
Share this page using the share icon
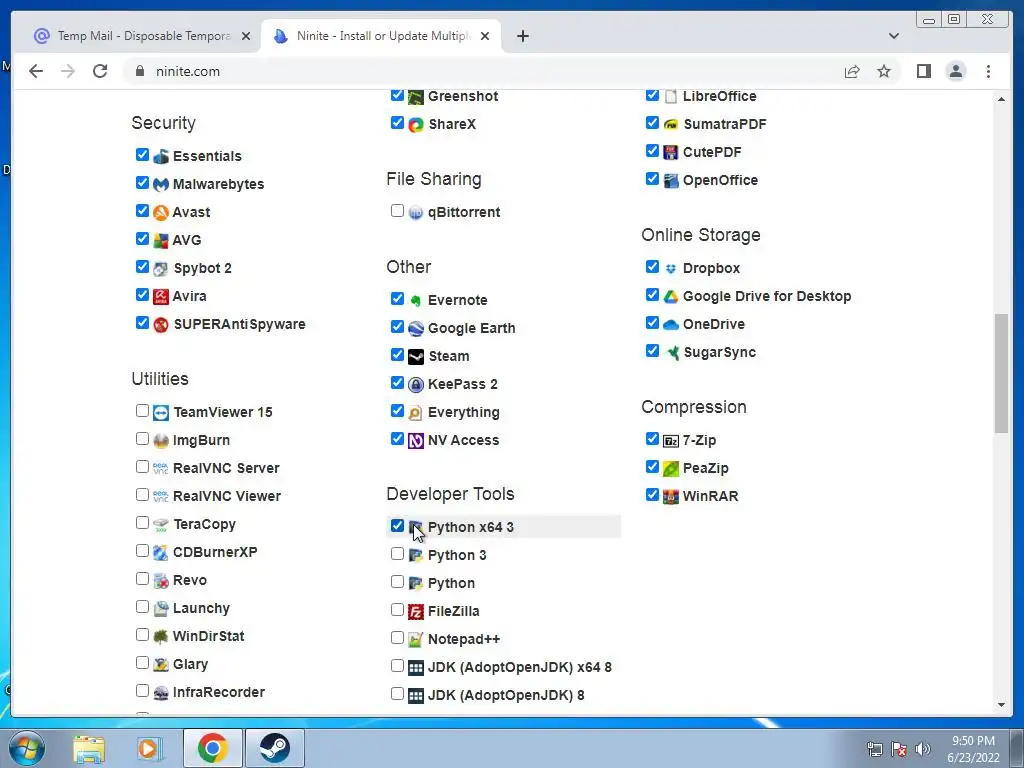pos(852,71)
